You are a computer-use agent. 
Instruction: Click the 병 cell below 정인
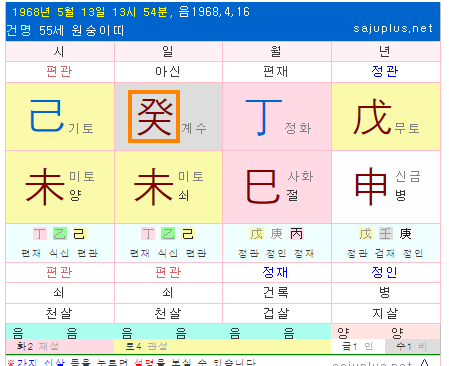click(x=385, y=292)
